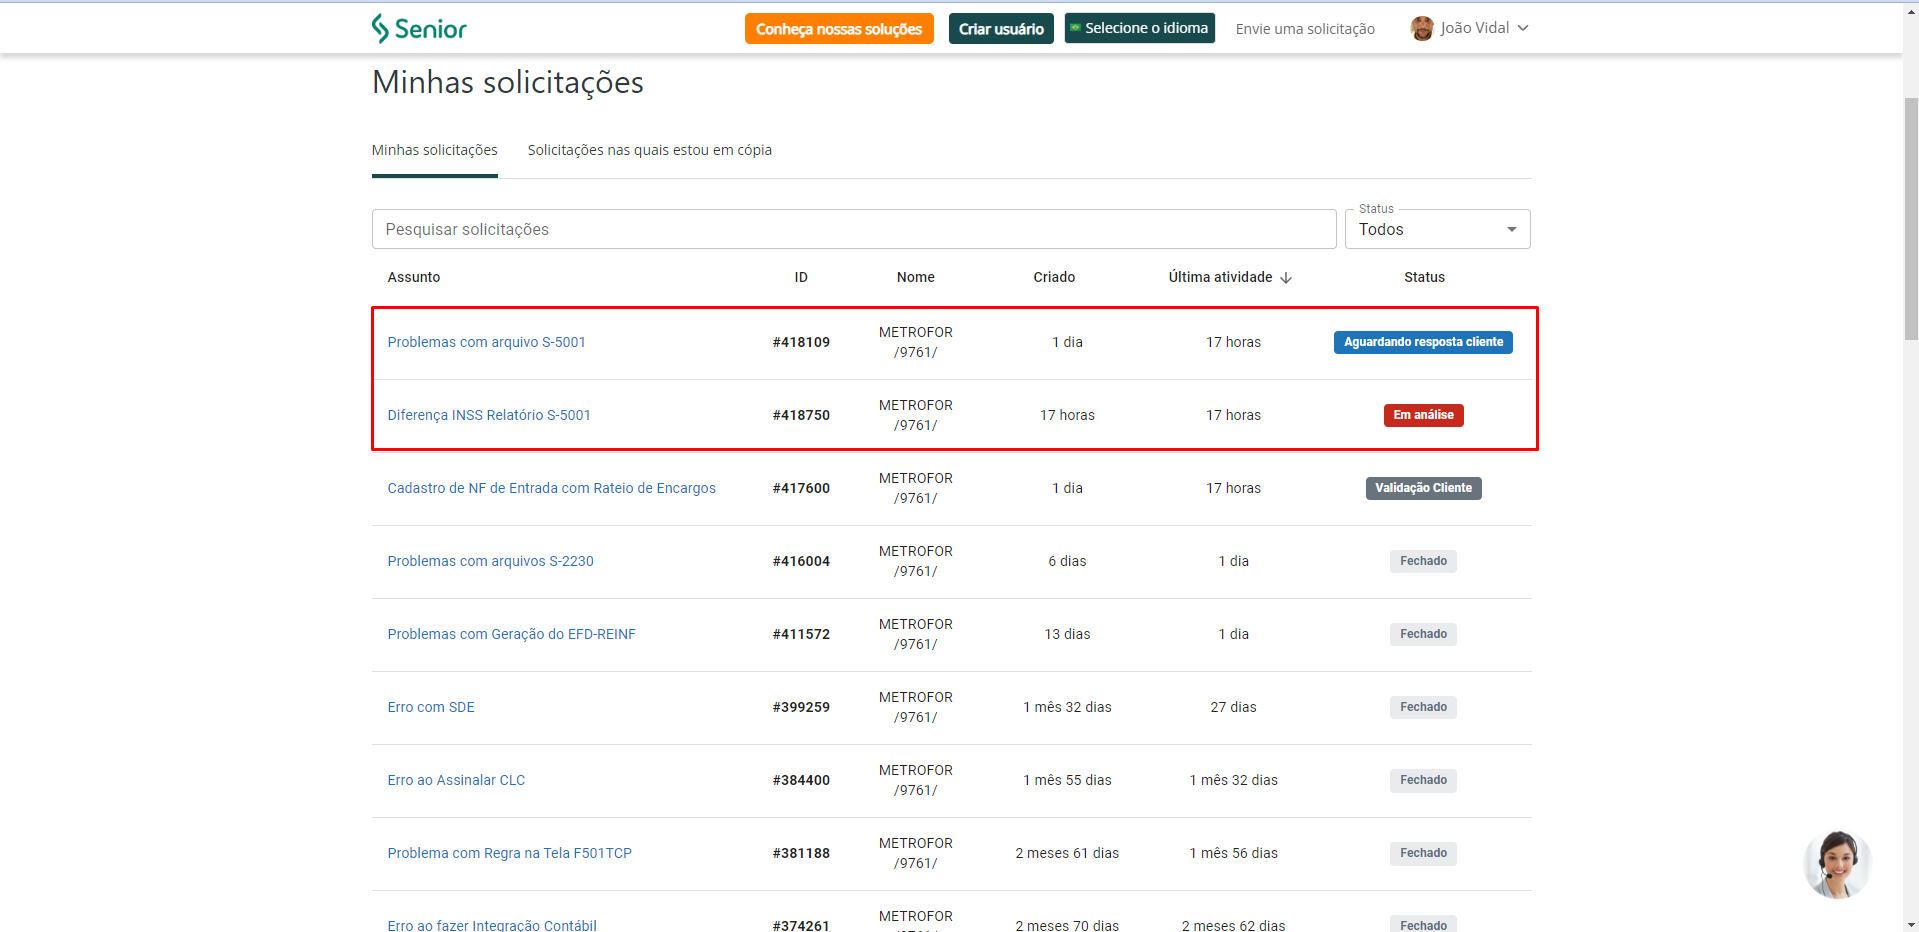
Task: Click ticket ID #418109
Action: coord(801,342)
